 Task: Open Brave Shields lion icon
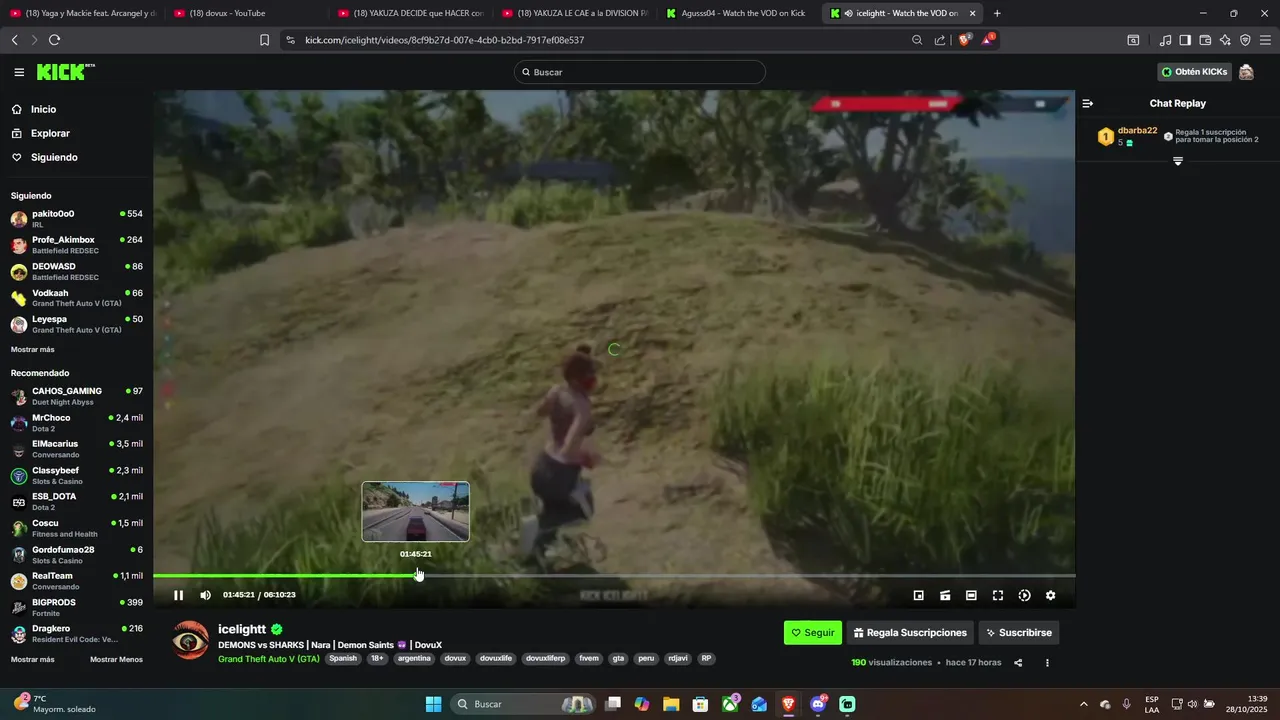pos(964,40)
